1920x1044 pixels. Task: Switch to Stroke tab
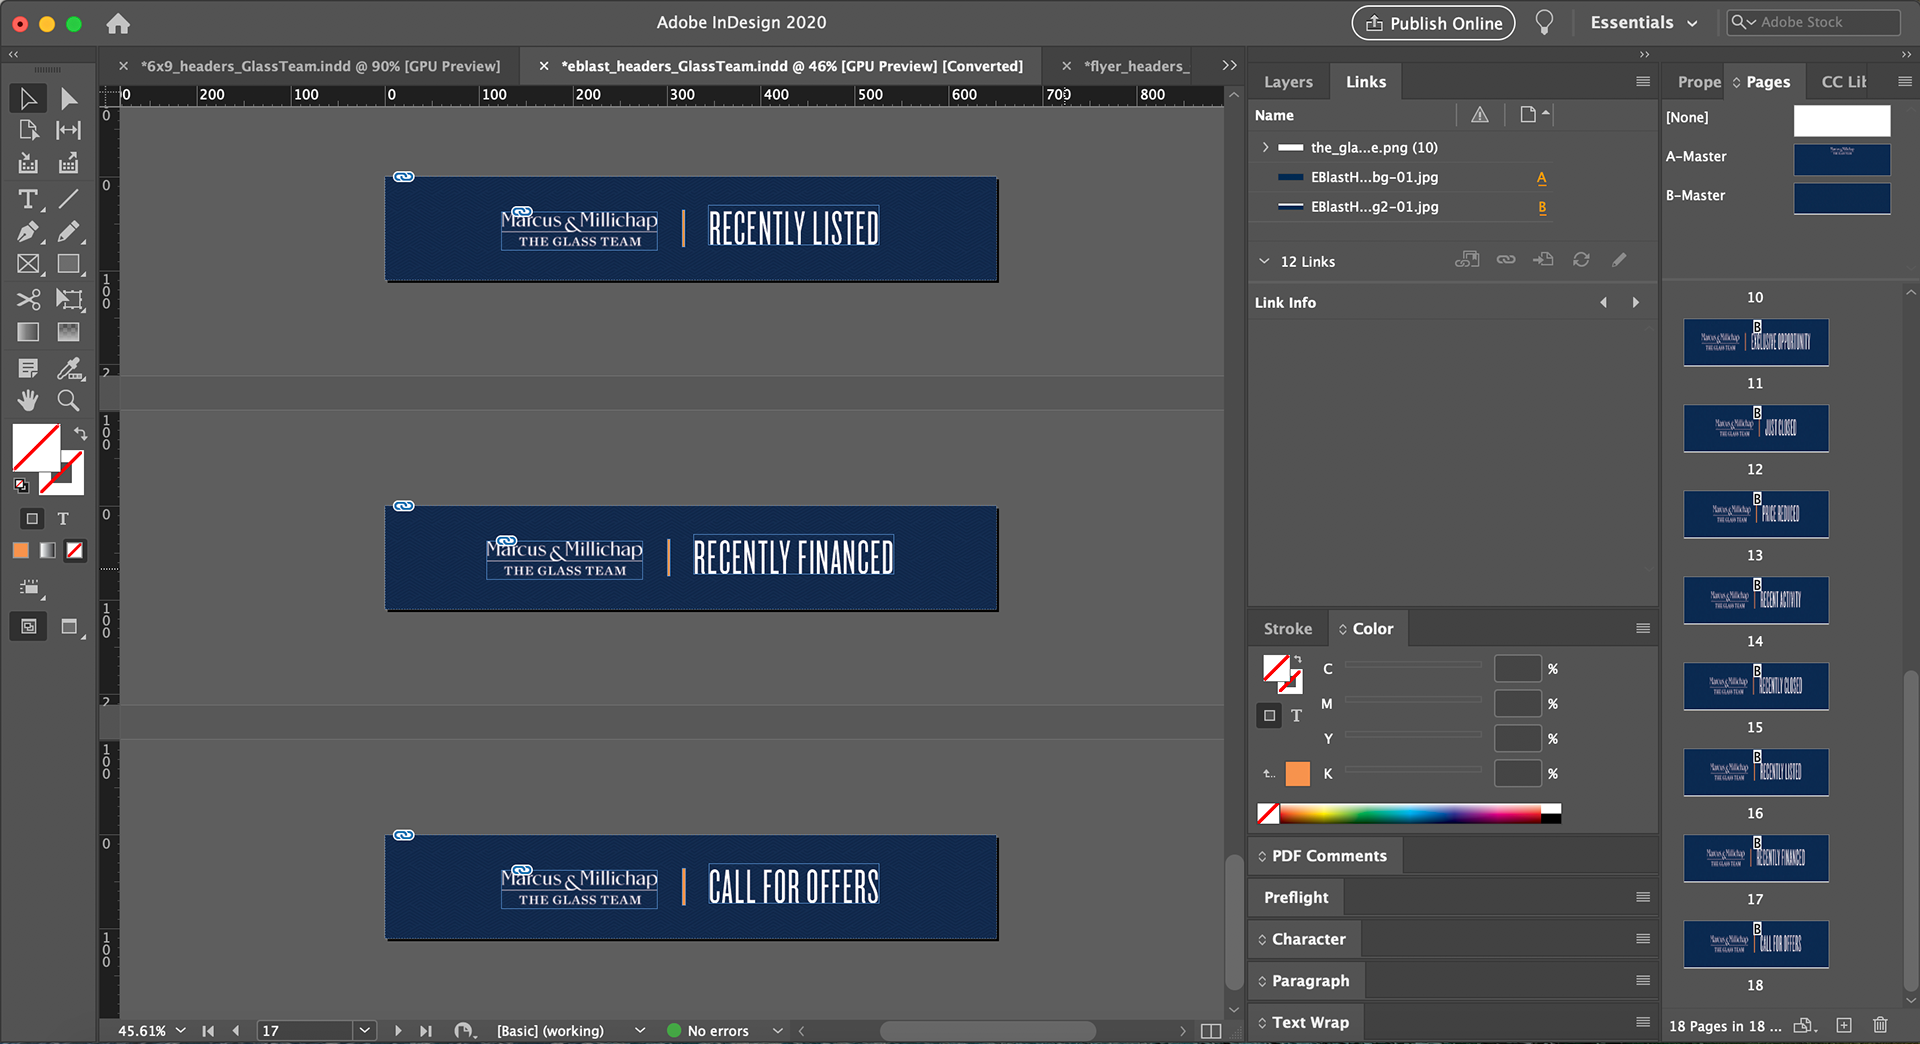tap(1287, 629)
